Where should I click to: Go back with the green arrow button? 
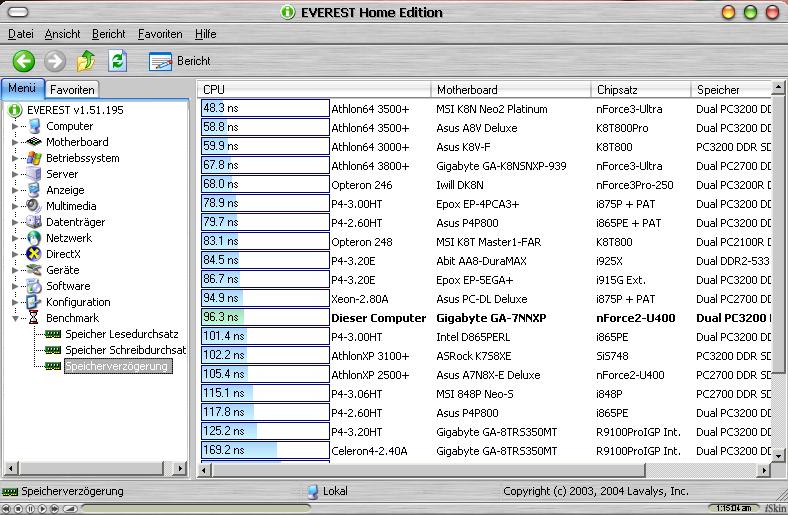click(x=24, y=61)
